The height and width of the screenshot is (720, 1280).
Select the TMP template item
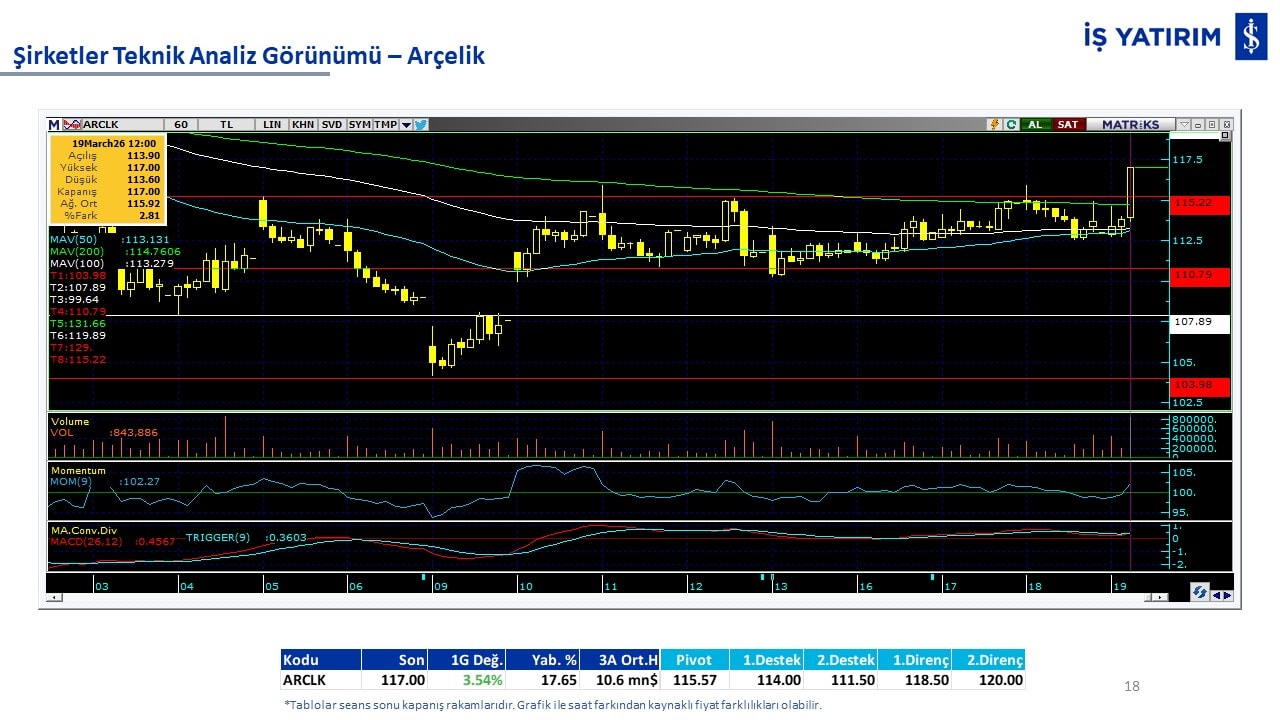[x=385, y=125]
